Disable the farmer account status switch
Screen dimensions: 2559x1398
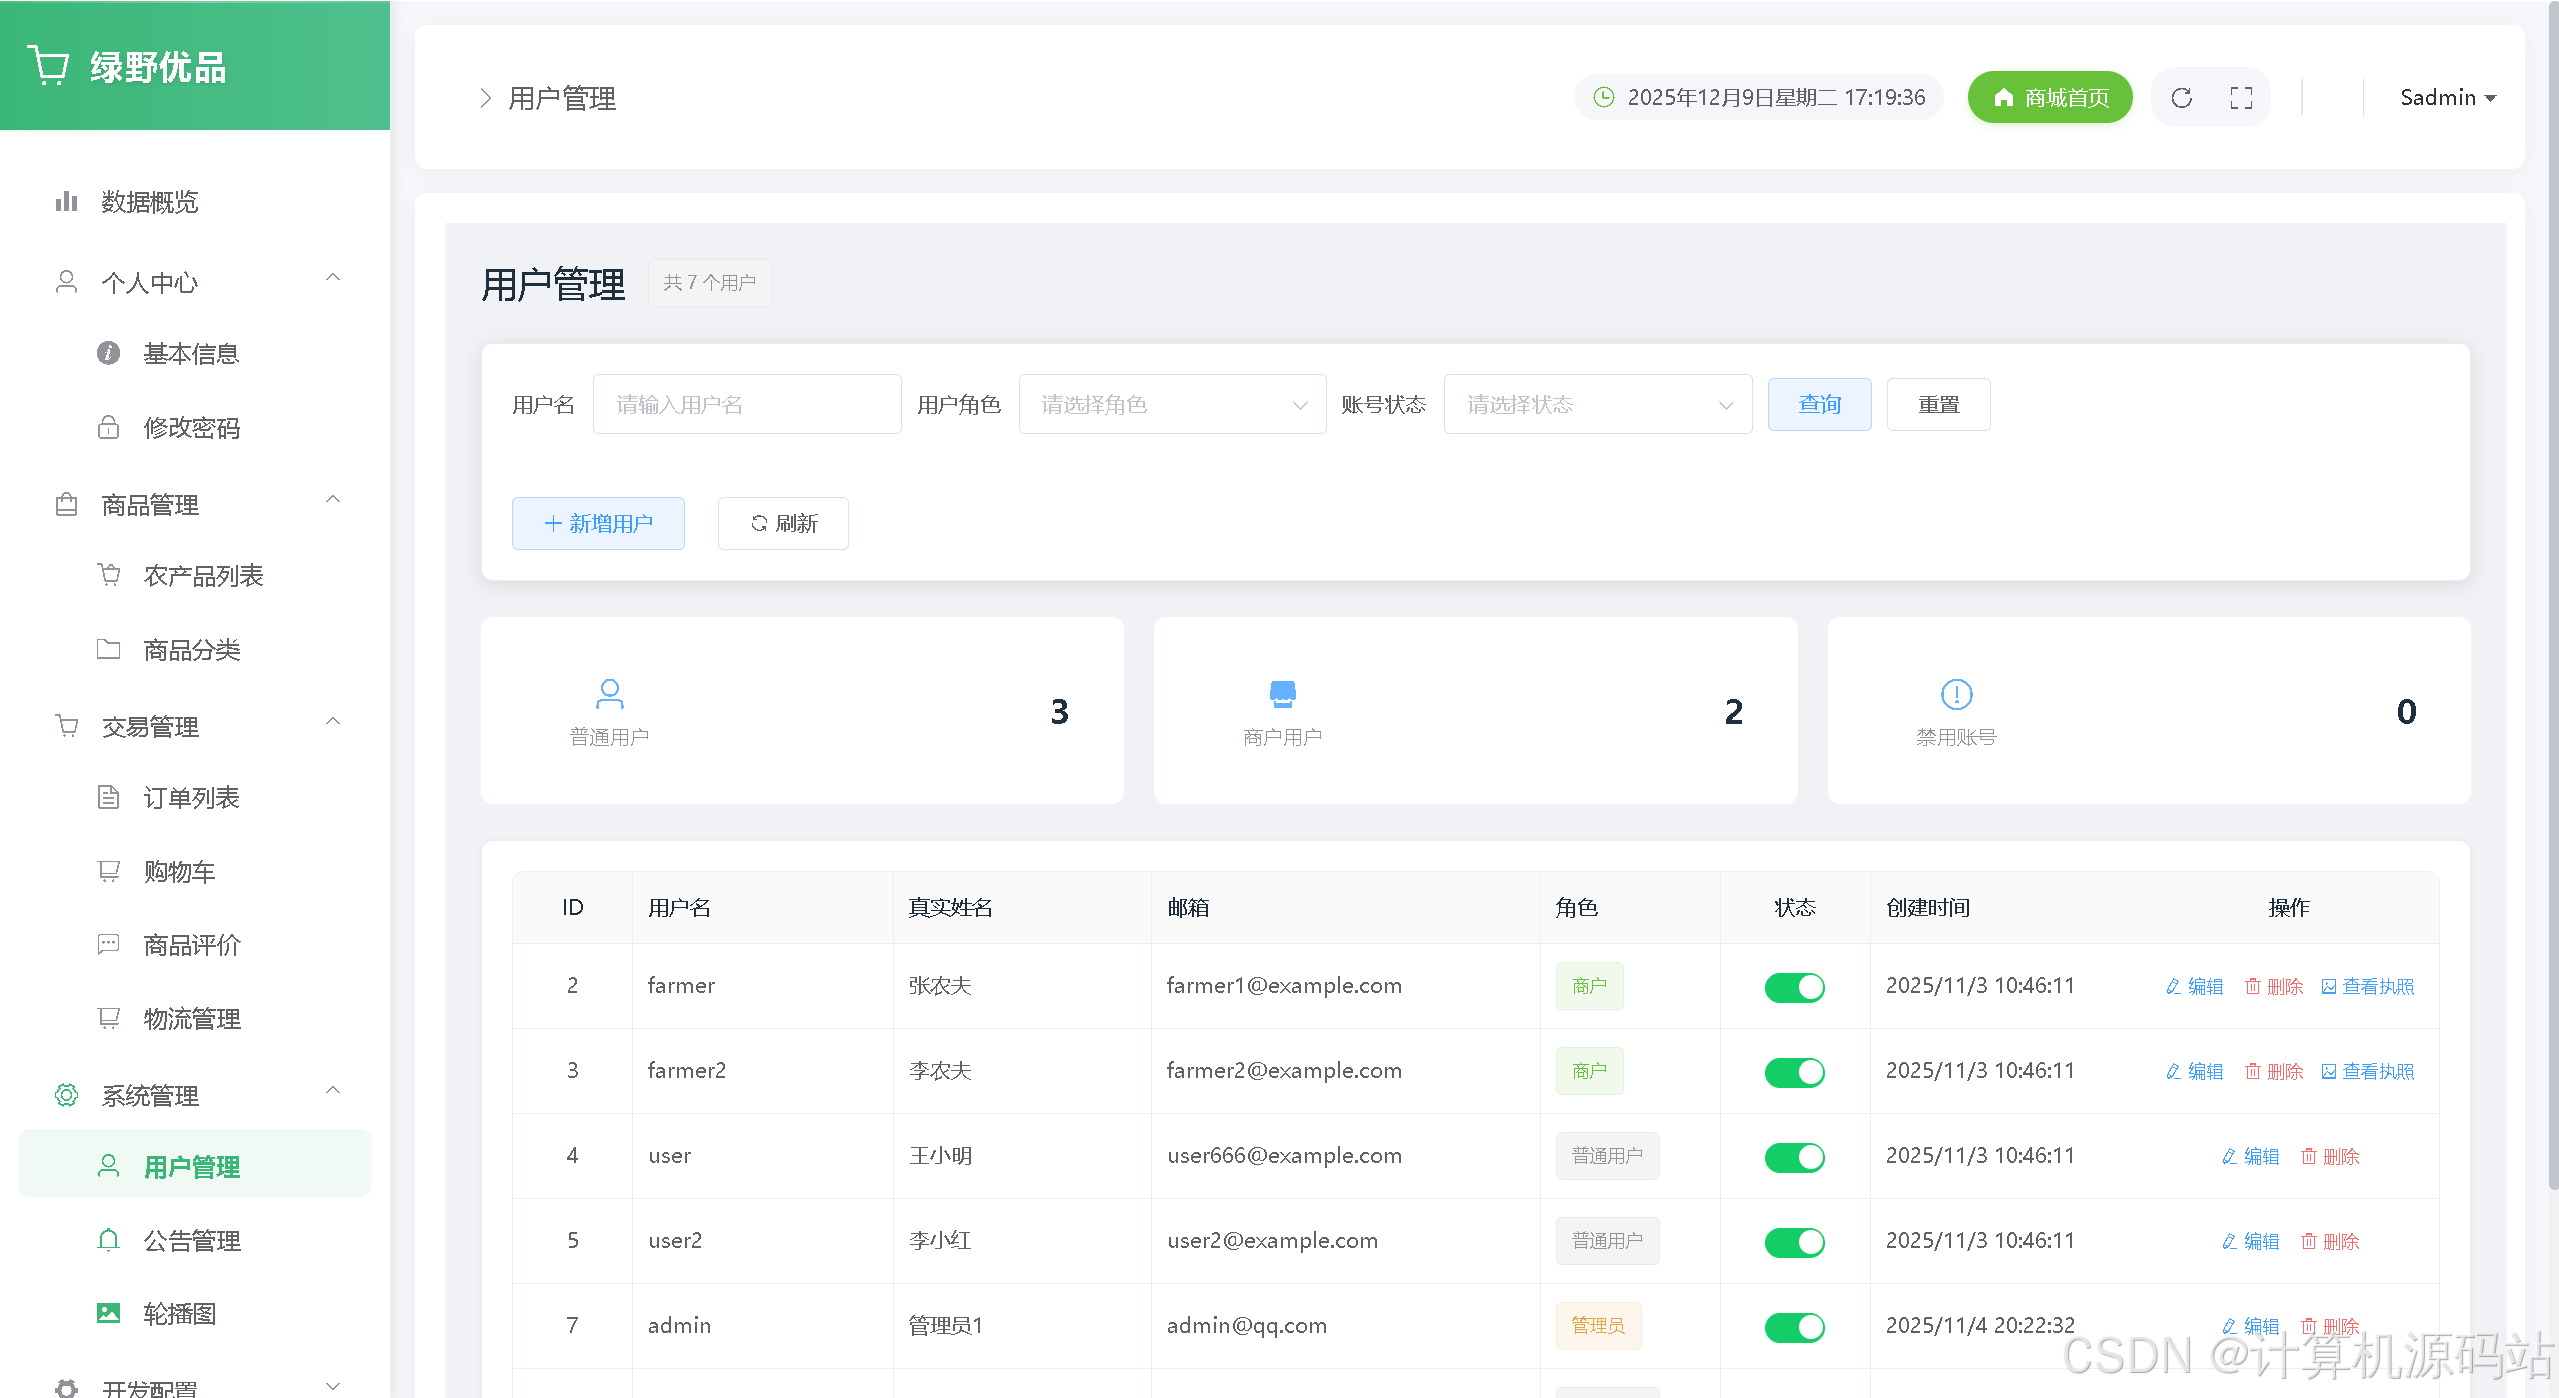coord(1794,987)
